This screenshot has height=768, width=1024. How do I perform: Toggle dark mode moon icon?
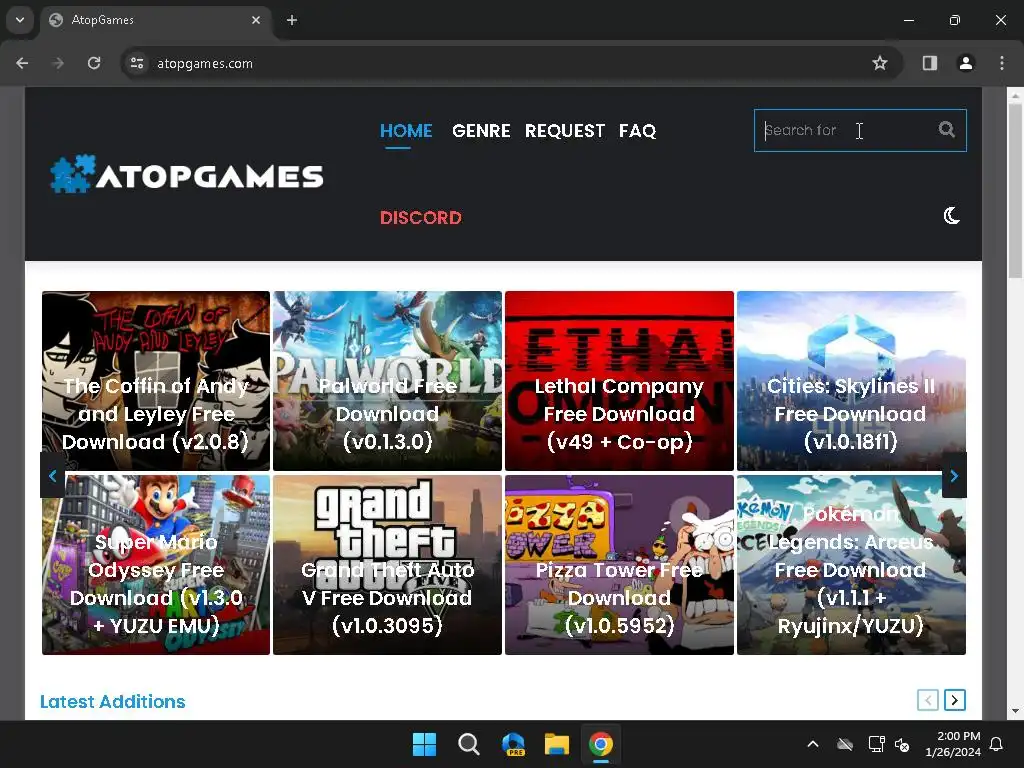952,216
